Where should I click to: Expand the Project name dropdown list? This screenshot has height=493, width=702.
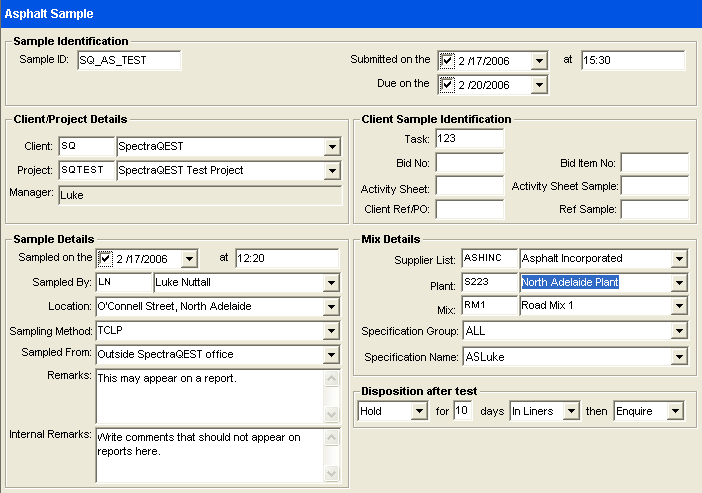(332, 171)
